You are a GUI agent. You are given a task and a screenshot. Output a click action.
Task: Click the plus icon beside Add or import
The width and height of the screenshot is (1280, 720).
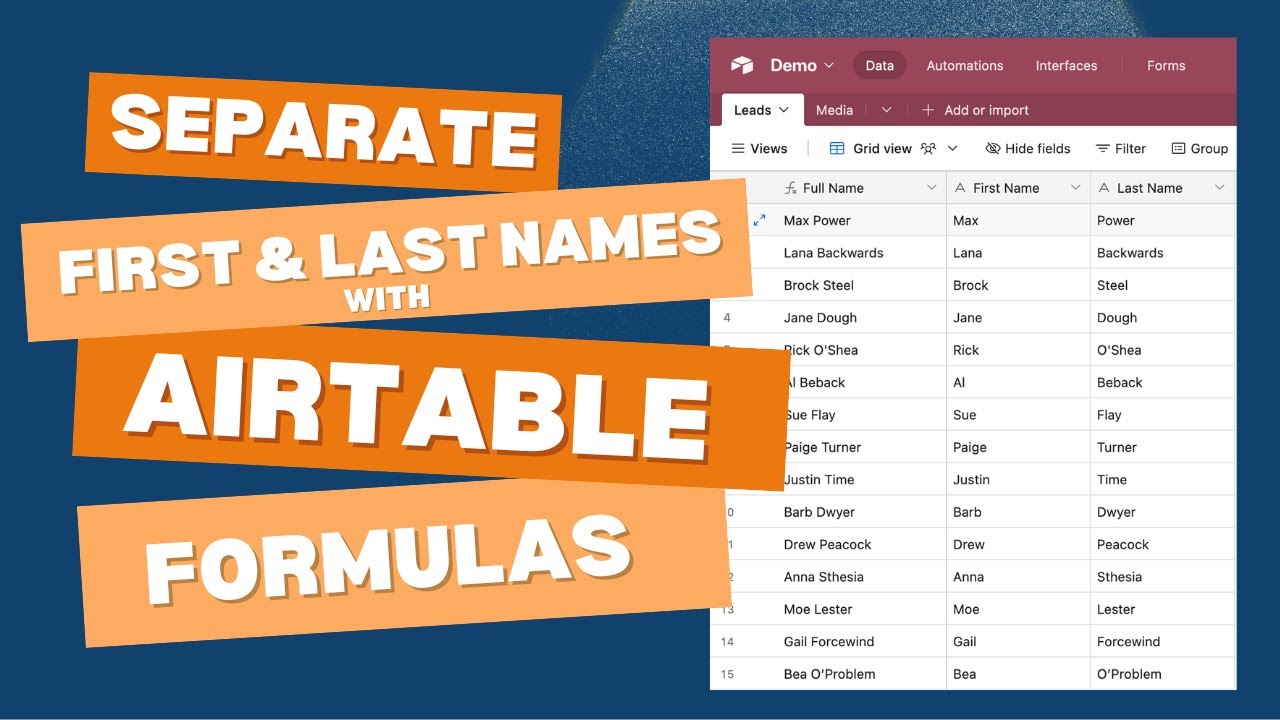928,110
